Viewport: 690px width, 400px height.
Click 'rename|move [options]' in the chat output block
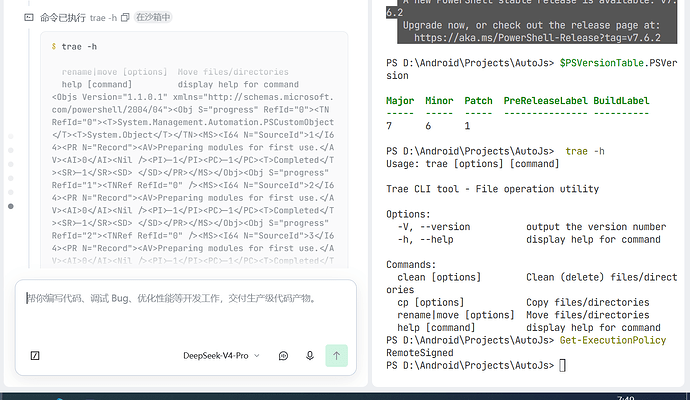(114, 72)
